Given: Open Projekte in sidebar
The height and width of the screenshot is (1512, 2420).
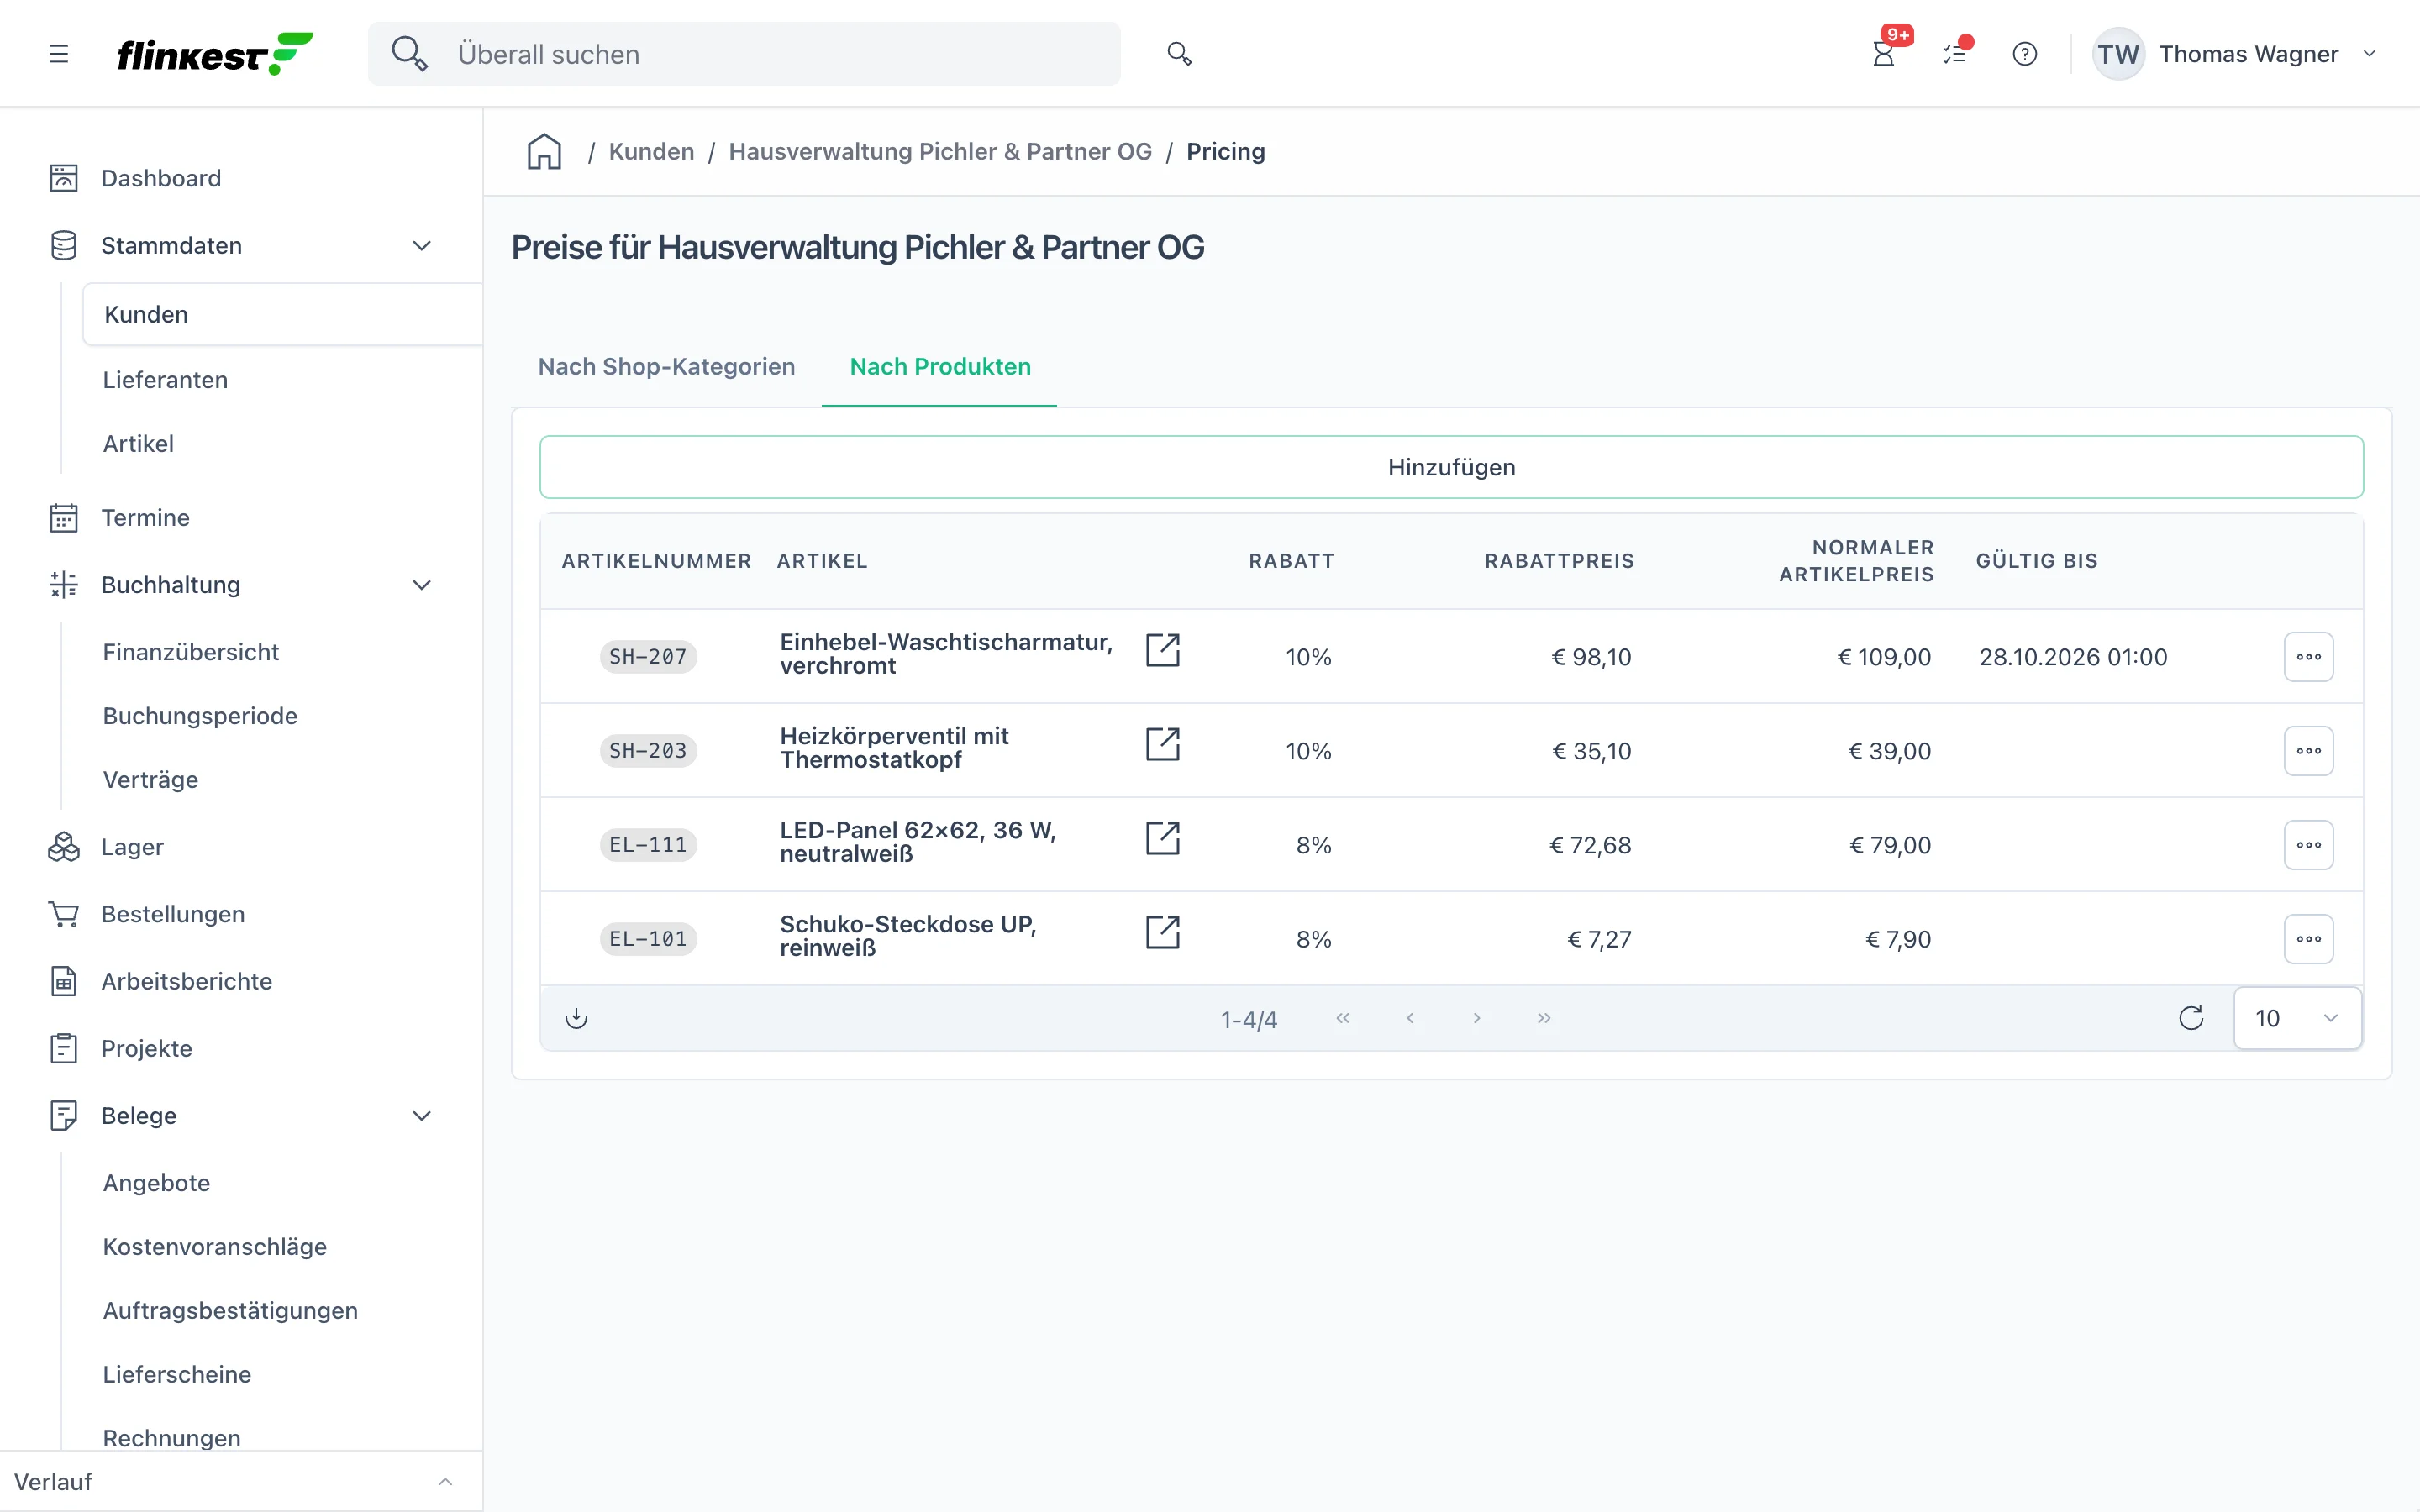Looking at the screenshot, I should tap(146, 1048).
